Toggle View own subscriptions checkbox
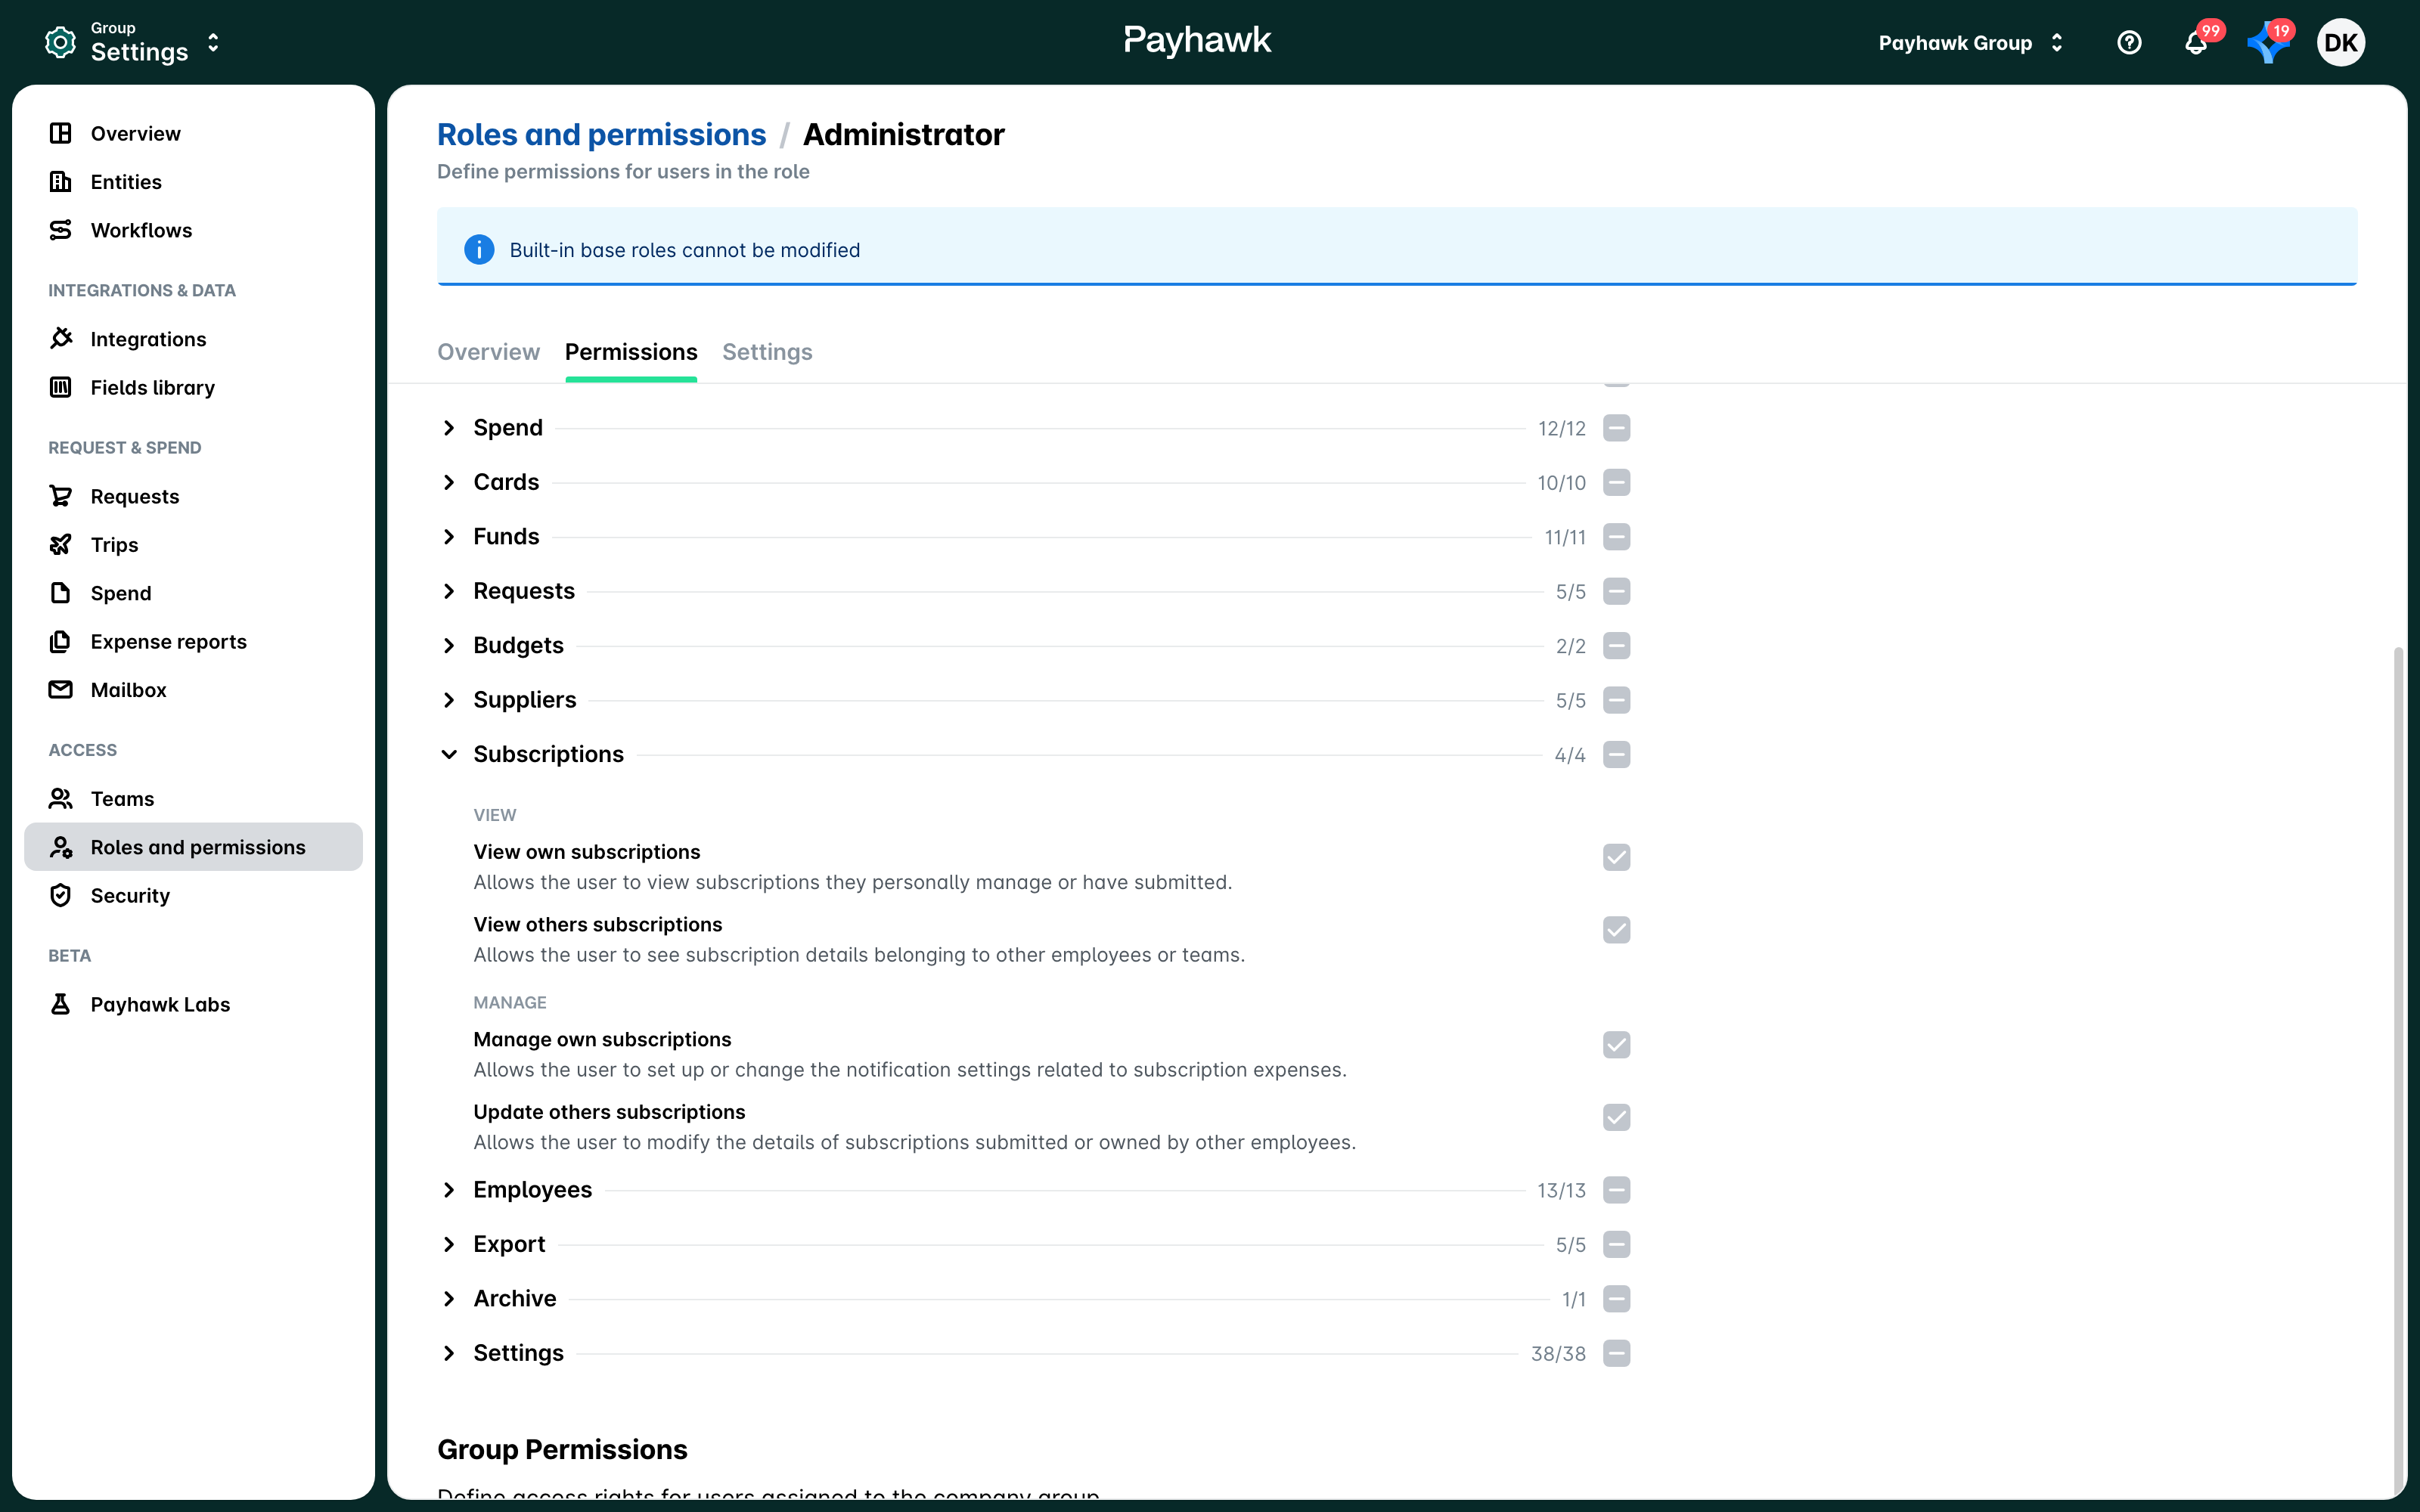 (1616, 857)
